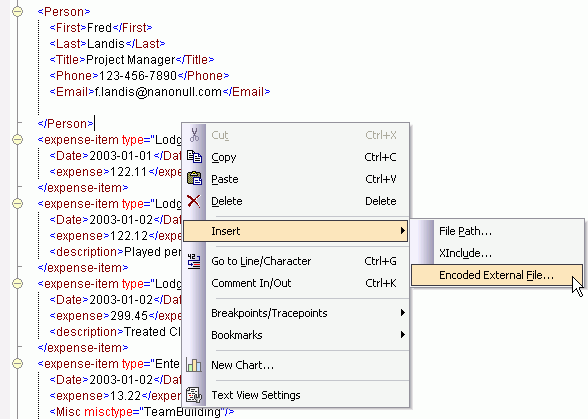Choose File Path... from Insert submenu
The image size is (588, 419).
pyautogui.click(x=497, y=231)
